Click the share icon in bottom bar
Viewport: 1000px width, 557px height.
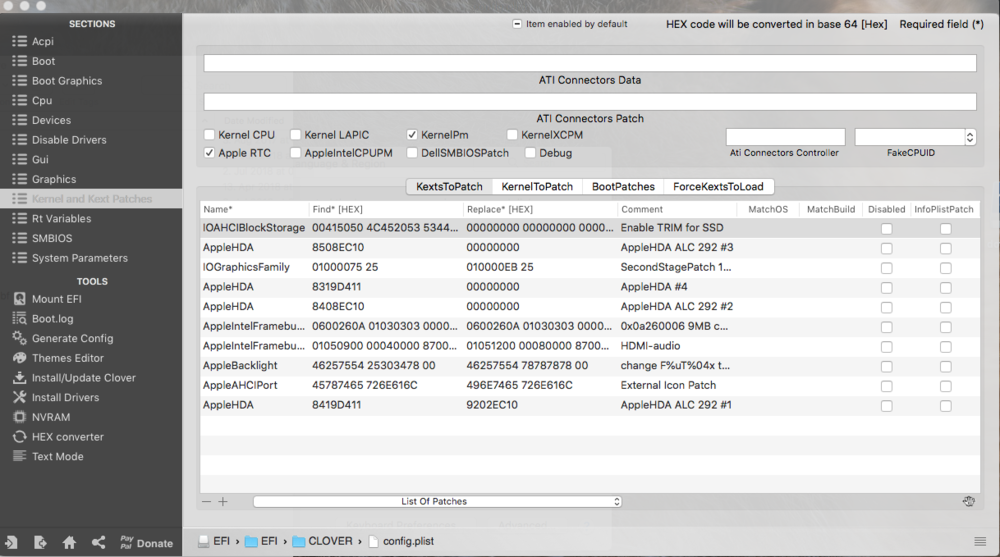tap(98, 543)
